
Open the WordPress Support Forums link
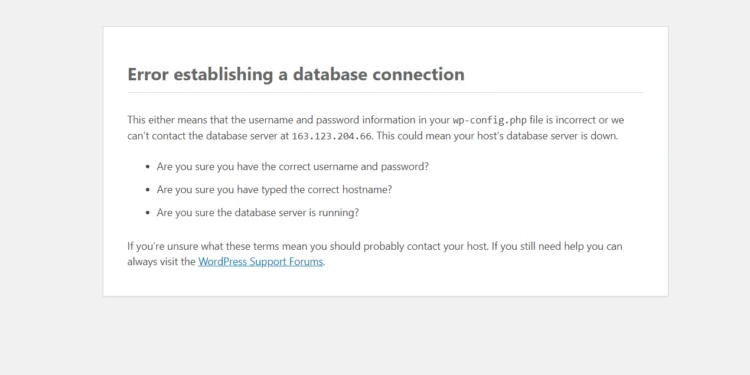261,262
